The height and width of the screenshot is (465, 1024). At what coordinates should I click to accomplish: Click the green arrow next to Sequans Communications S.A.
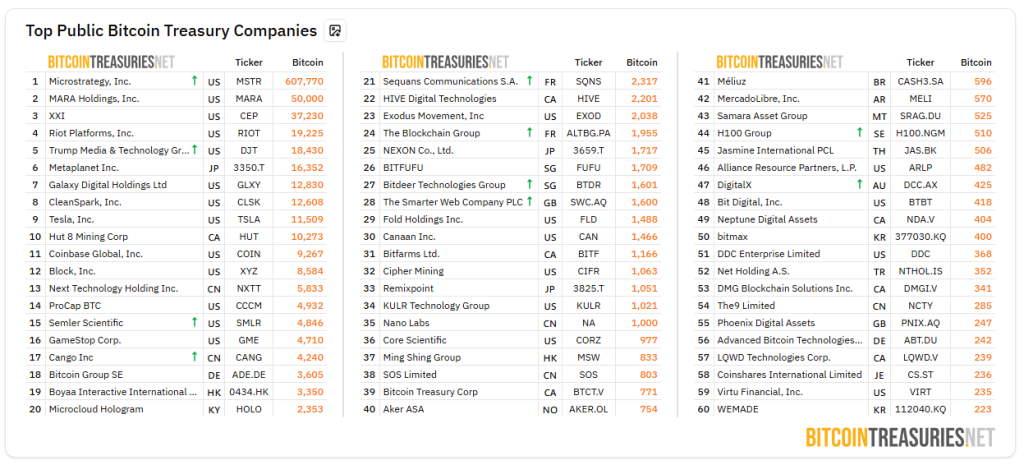530,81
